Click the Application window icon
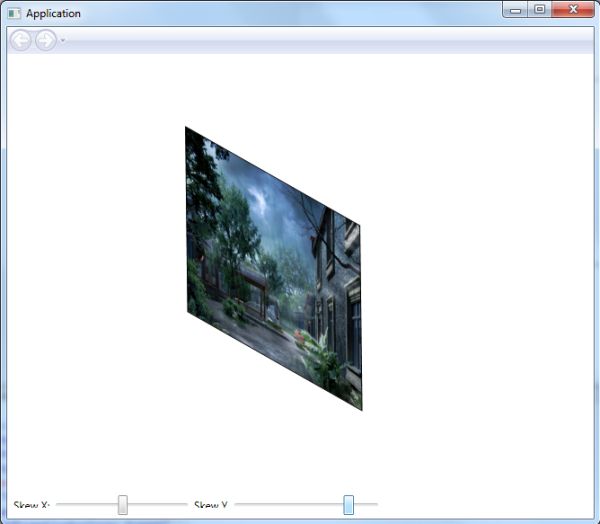600x524 pixels. click(x=14, y=14)
